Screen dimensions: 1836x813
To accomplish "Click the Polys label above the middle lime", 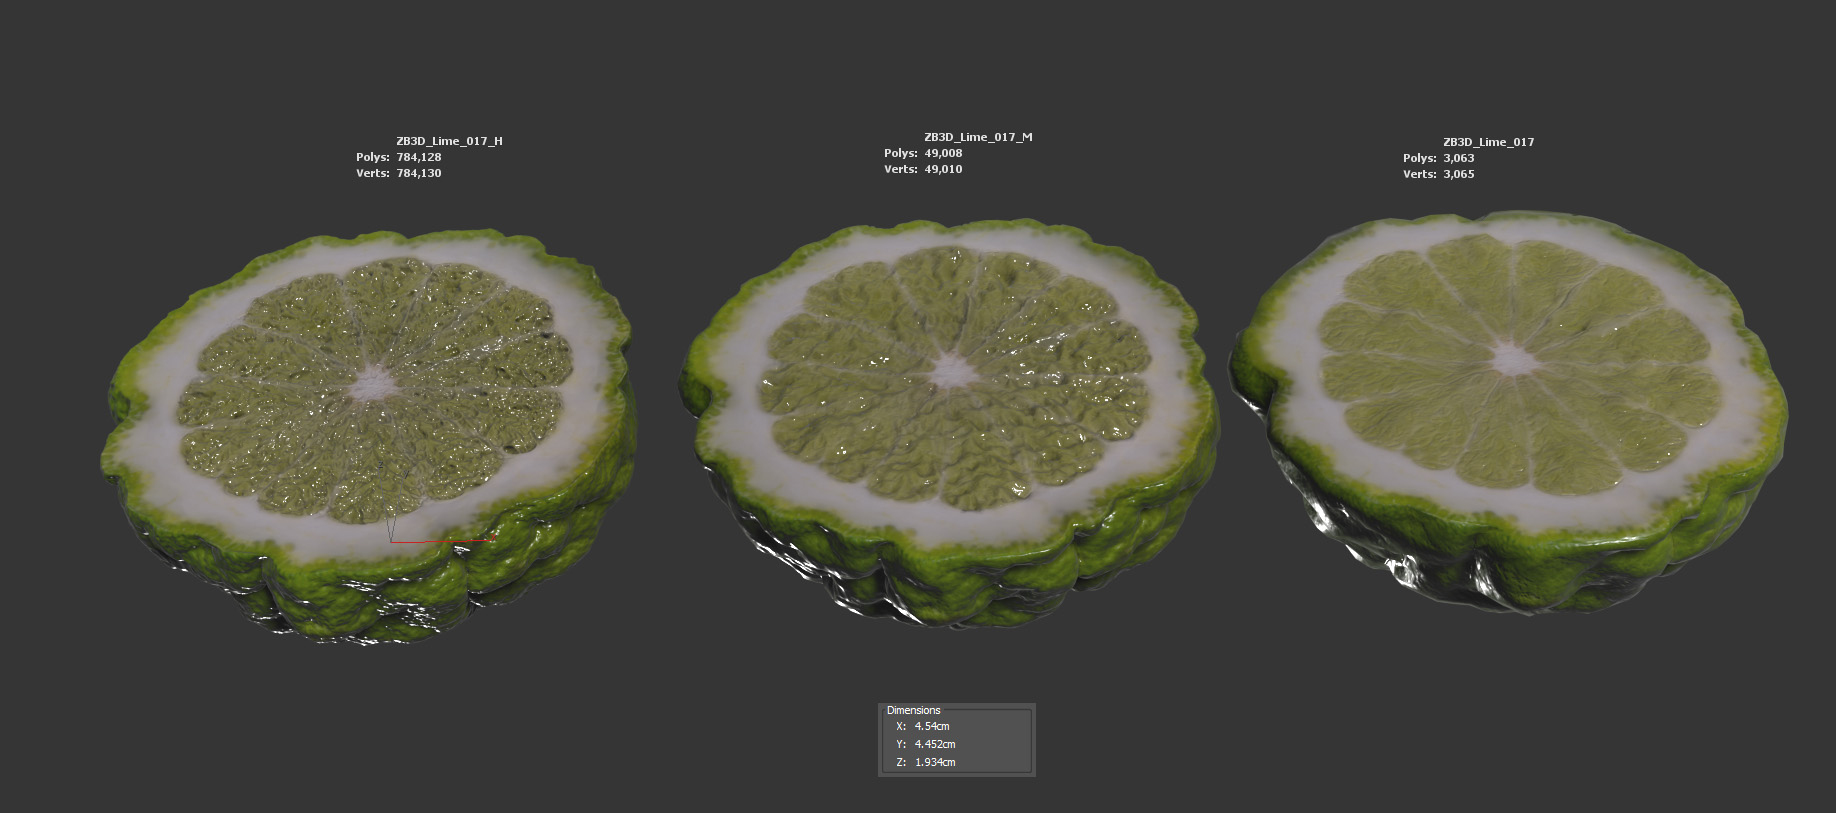I will click(x=900, y=153).
